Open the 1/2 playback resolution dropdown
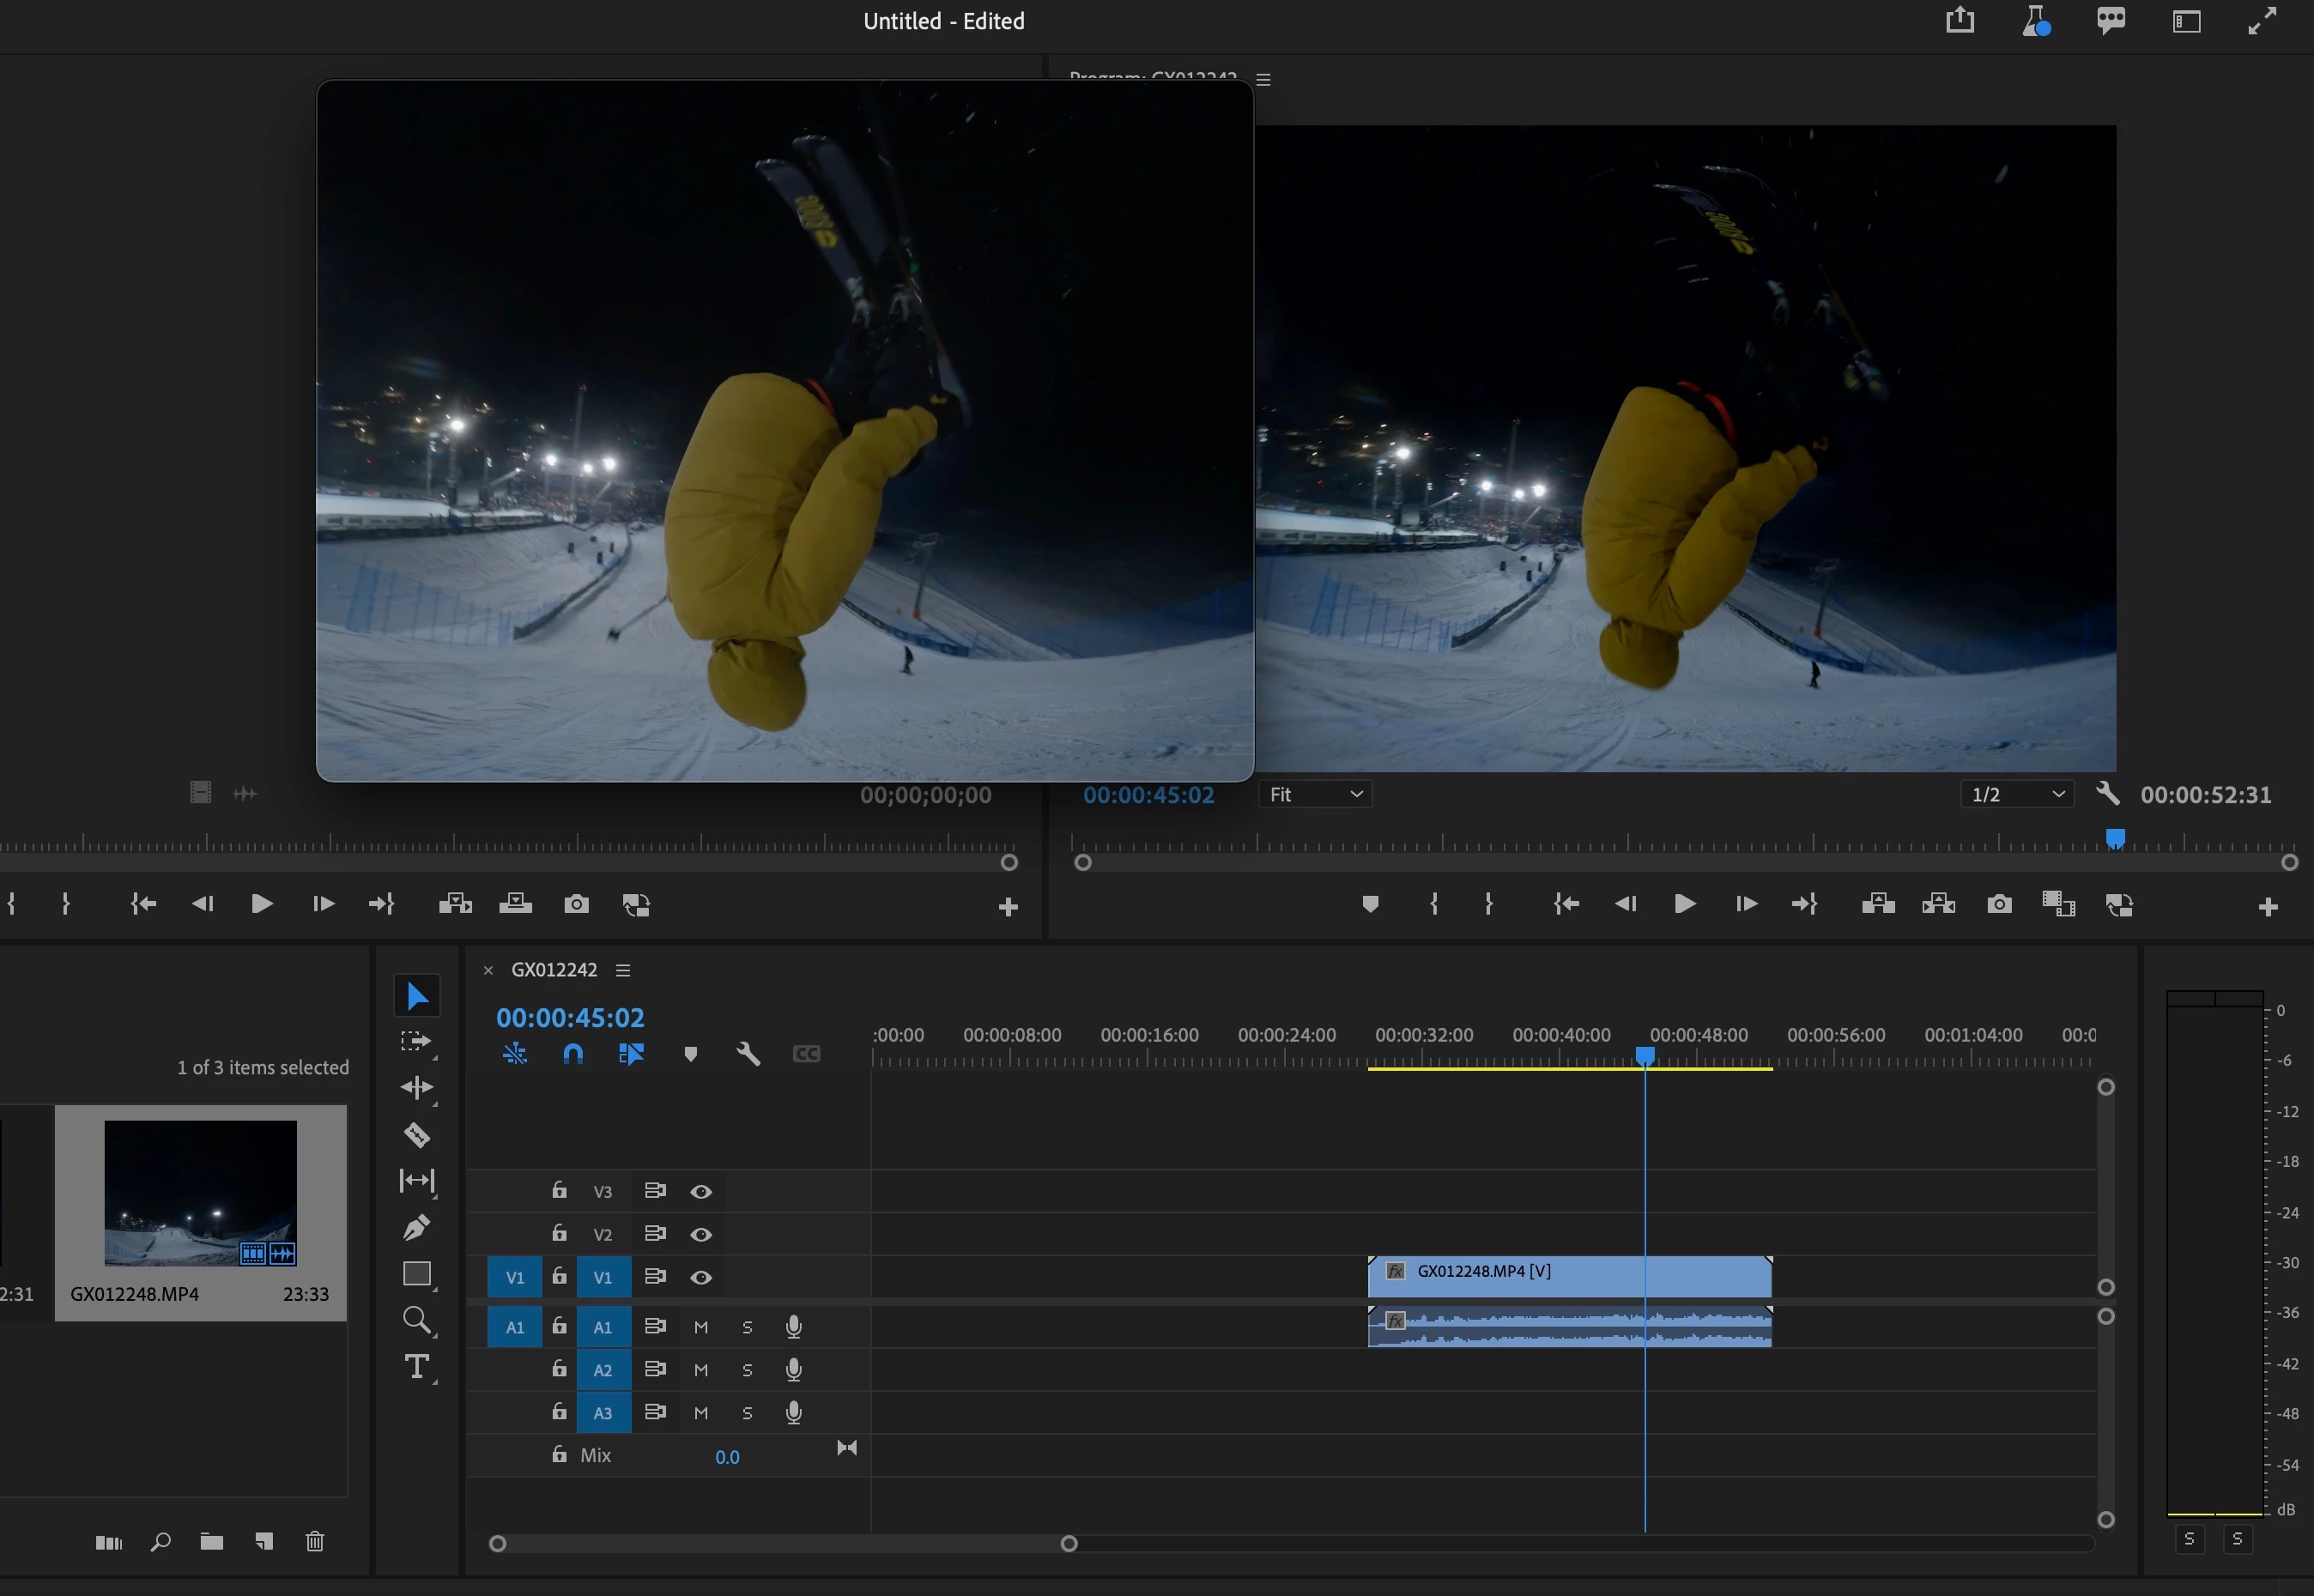The image size is (2314, 1596). tap(2016, 794)
